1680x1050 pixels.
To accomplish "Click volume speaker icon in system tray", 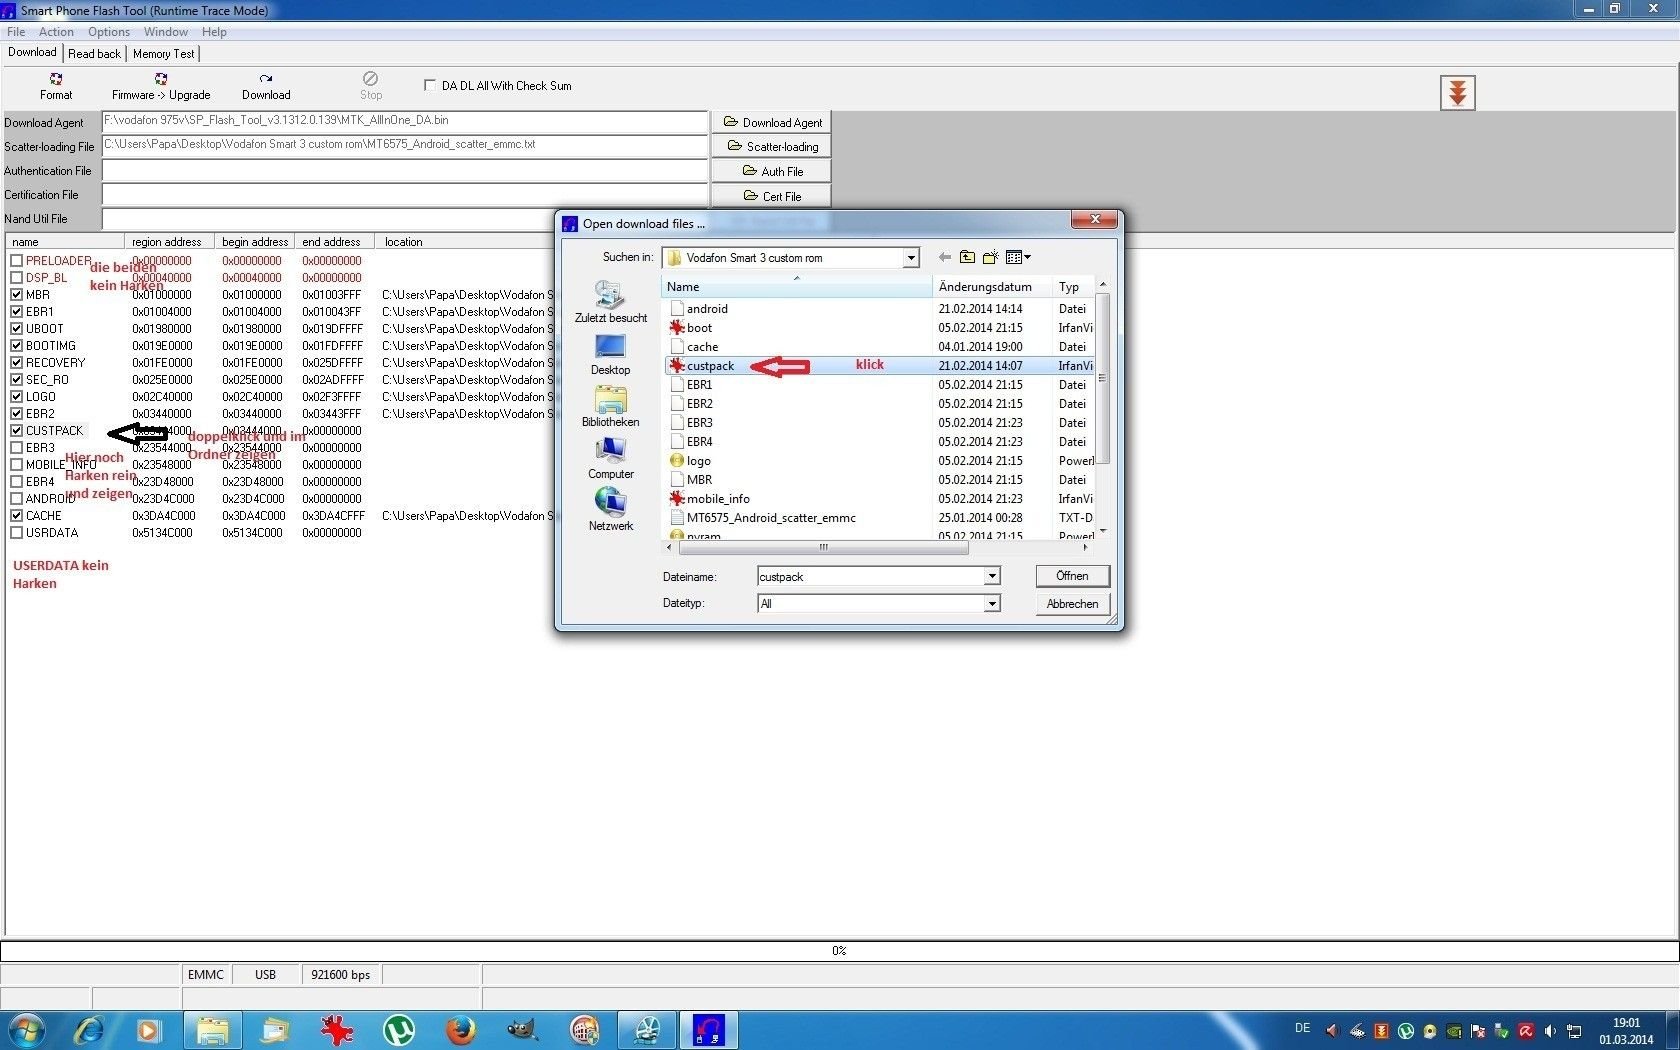I will [x=1550, y=1031].
